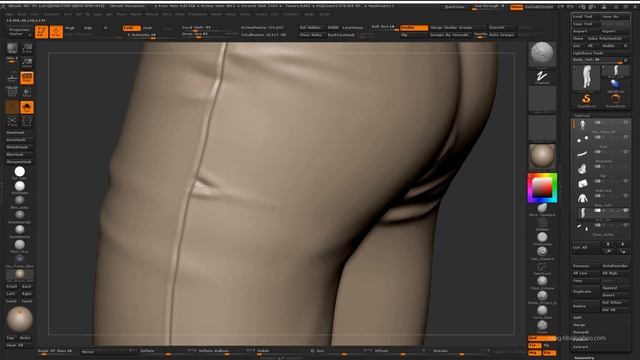Image resolution: width=640 pixels, height=360 pixels.
Task: Toggle the Rgb mode
Action: [88, 28]
